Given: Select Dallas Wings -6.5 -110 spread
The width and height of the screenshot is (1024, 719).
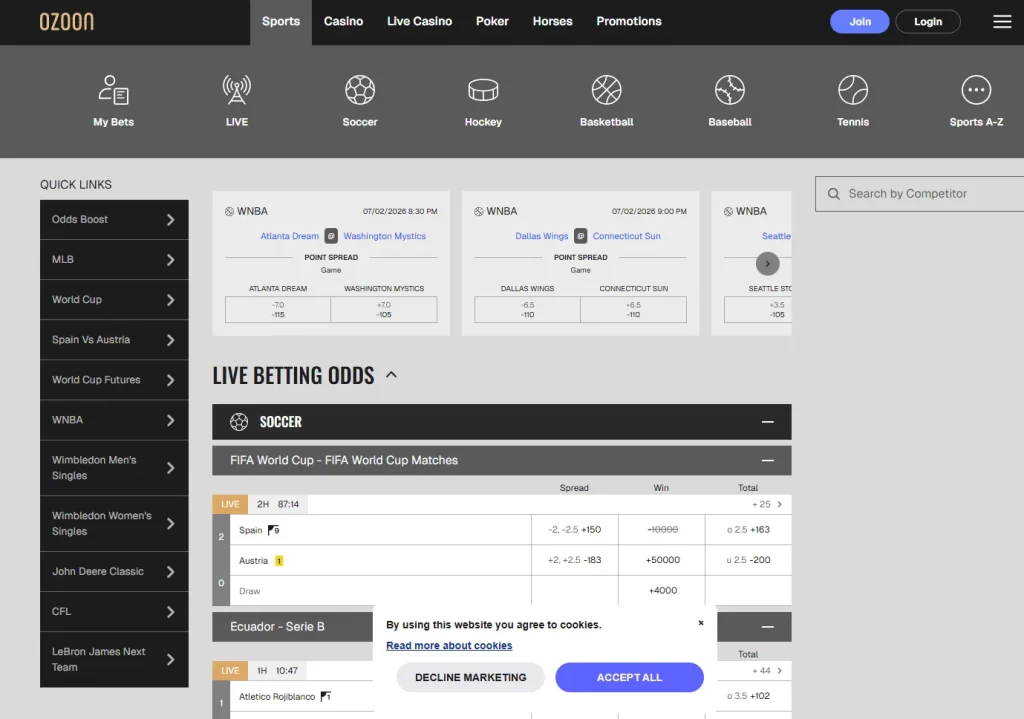Looking at the screenshot, I should pyautogui.click(x=528, y=310).
